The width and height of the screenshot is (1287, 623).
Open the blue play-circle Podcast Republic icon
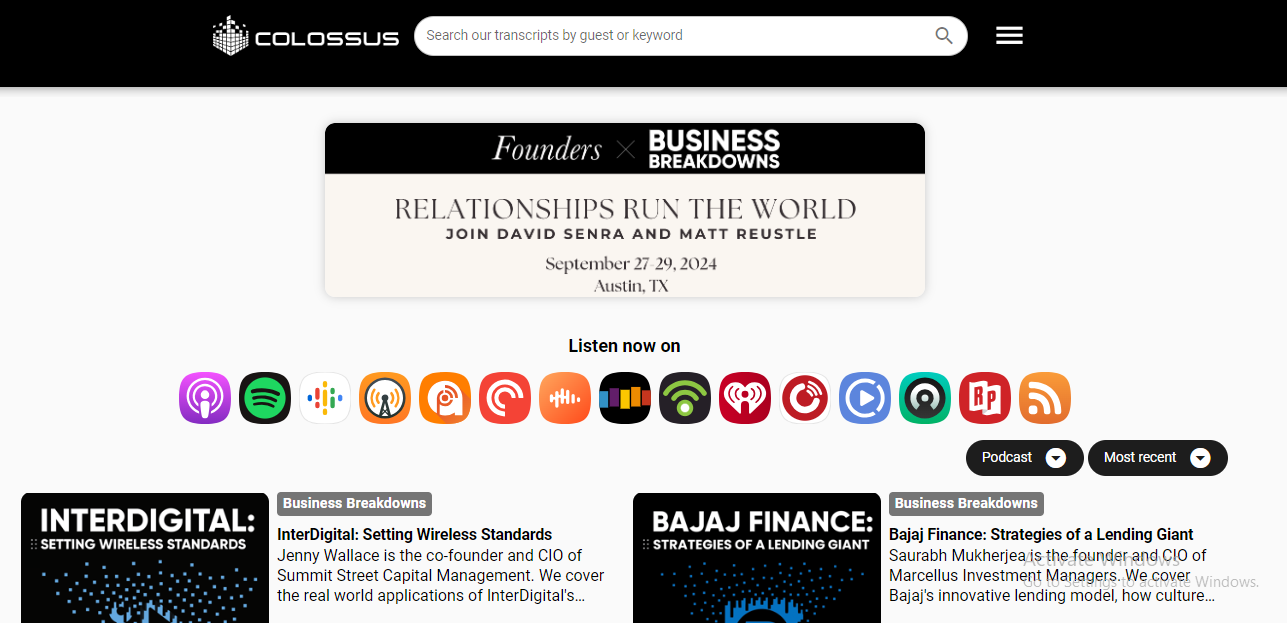[x=865, y=398]
